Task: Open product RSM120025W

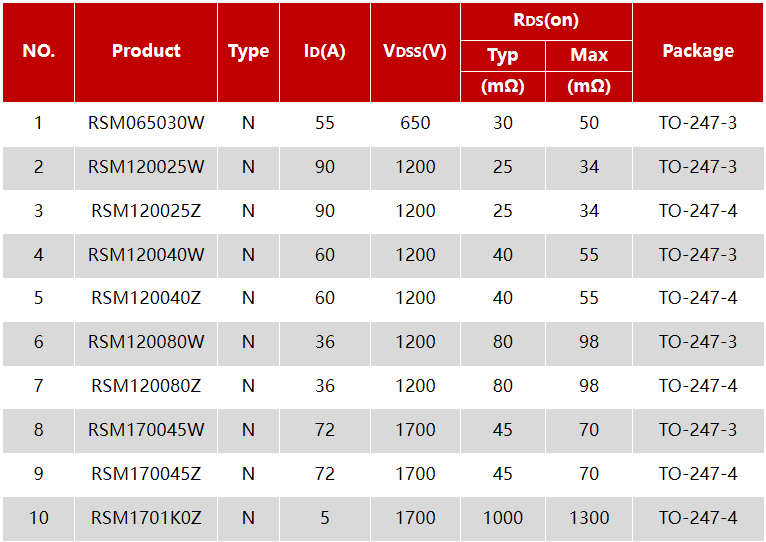Action: tap(146, 167)
